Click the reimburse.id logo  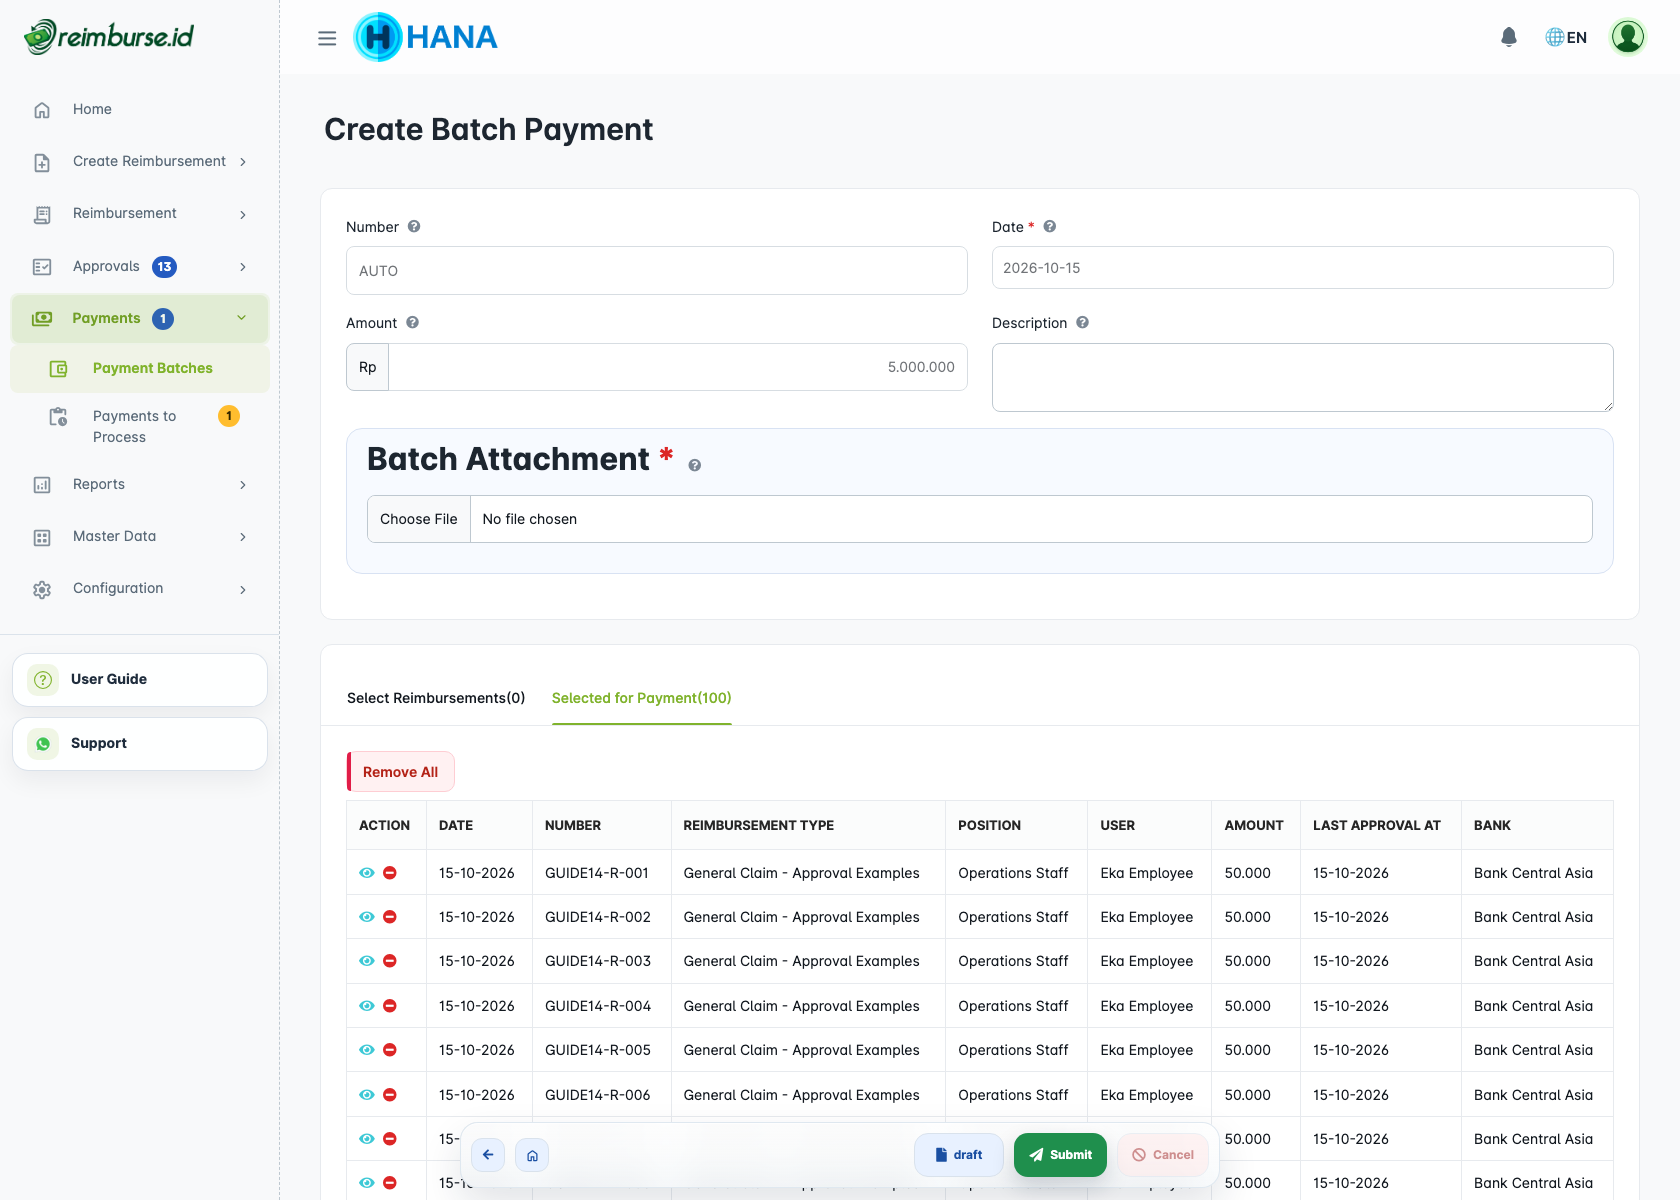[110, 37]
